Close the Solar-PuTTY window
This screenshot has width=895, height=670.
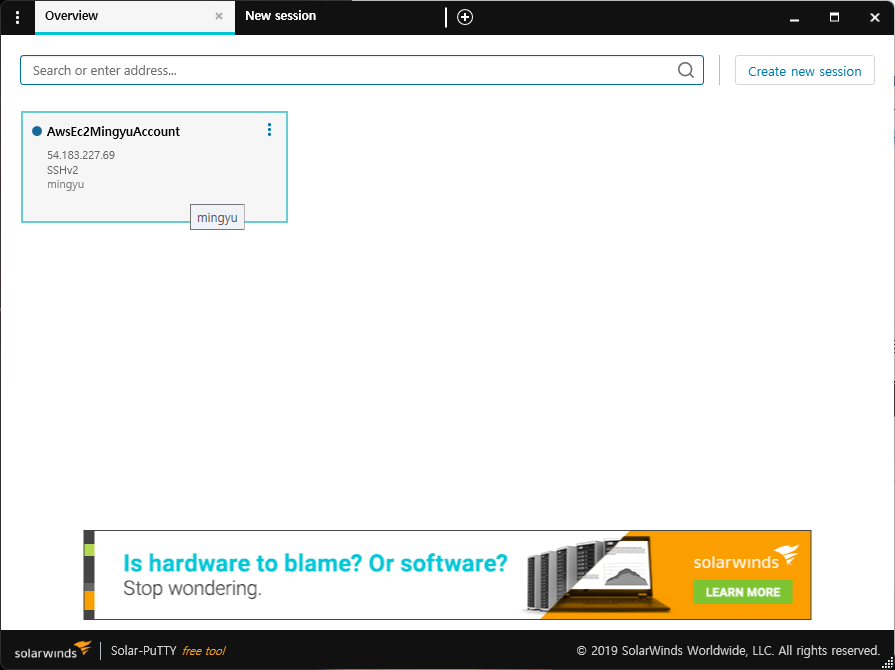click(x=874, y=18)
